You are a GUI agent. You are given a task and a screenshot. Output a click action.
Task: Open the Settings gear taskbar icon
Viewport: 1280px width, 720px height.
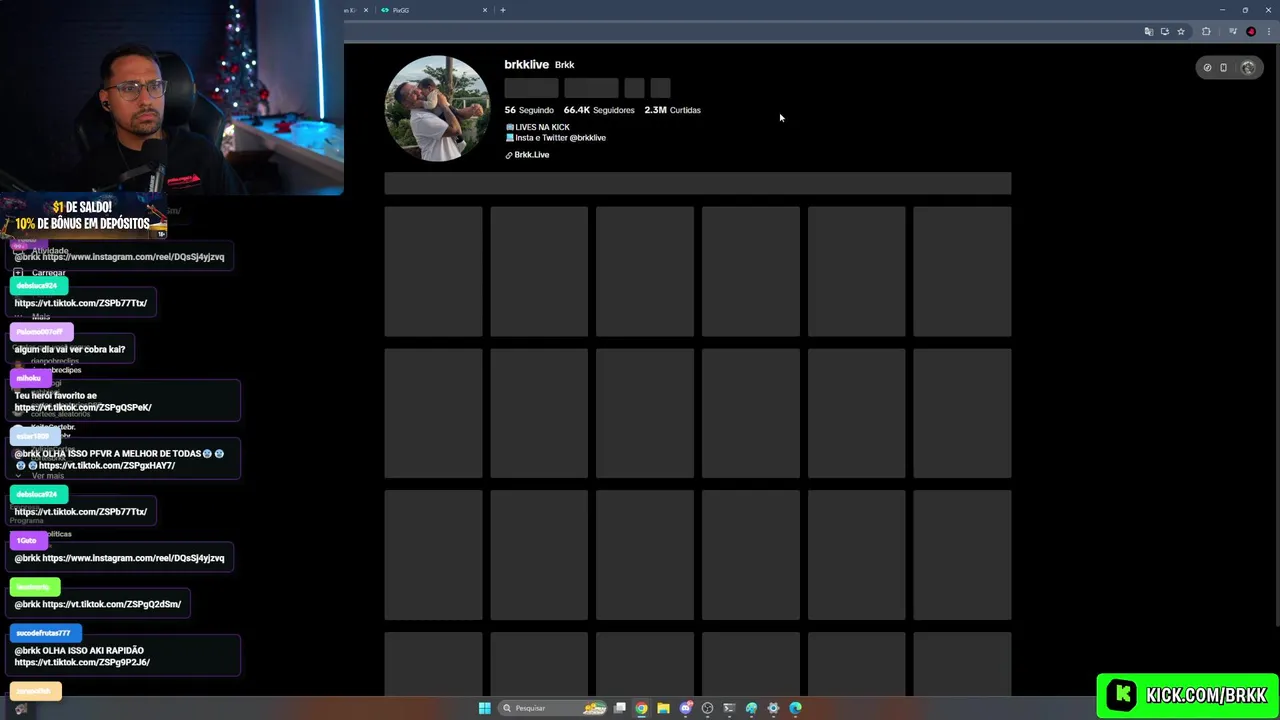(x=773, y=708)
